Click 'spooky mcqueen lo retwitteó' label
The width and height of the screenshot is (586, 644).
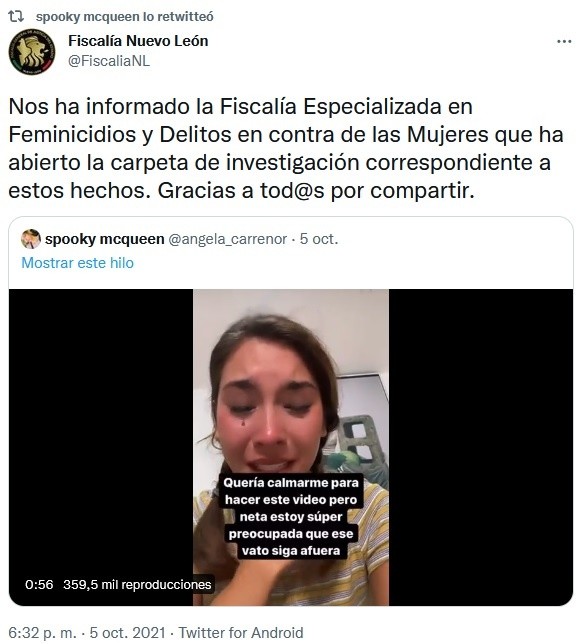(124, 17)
